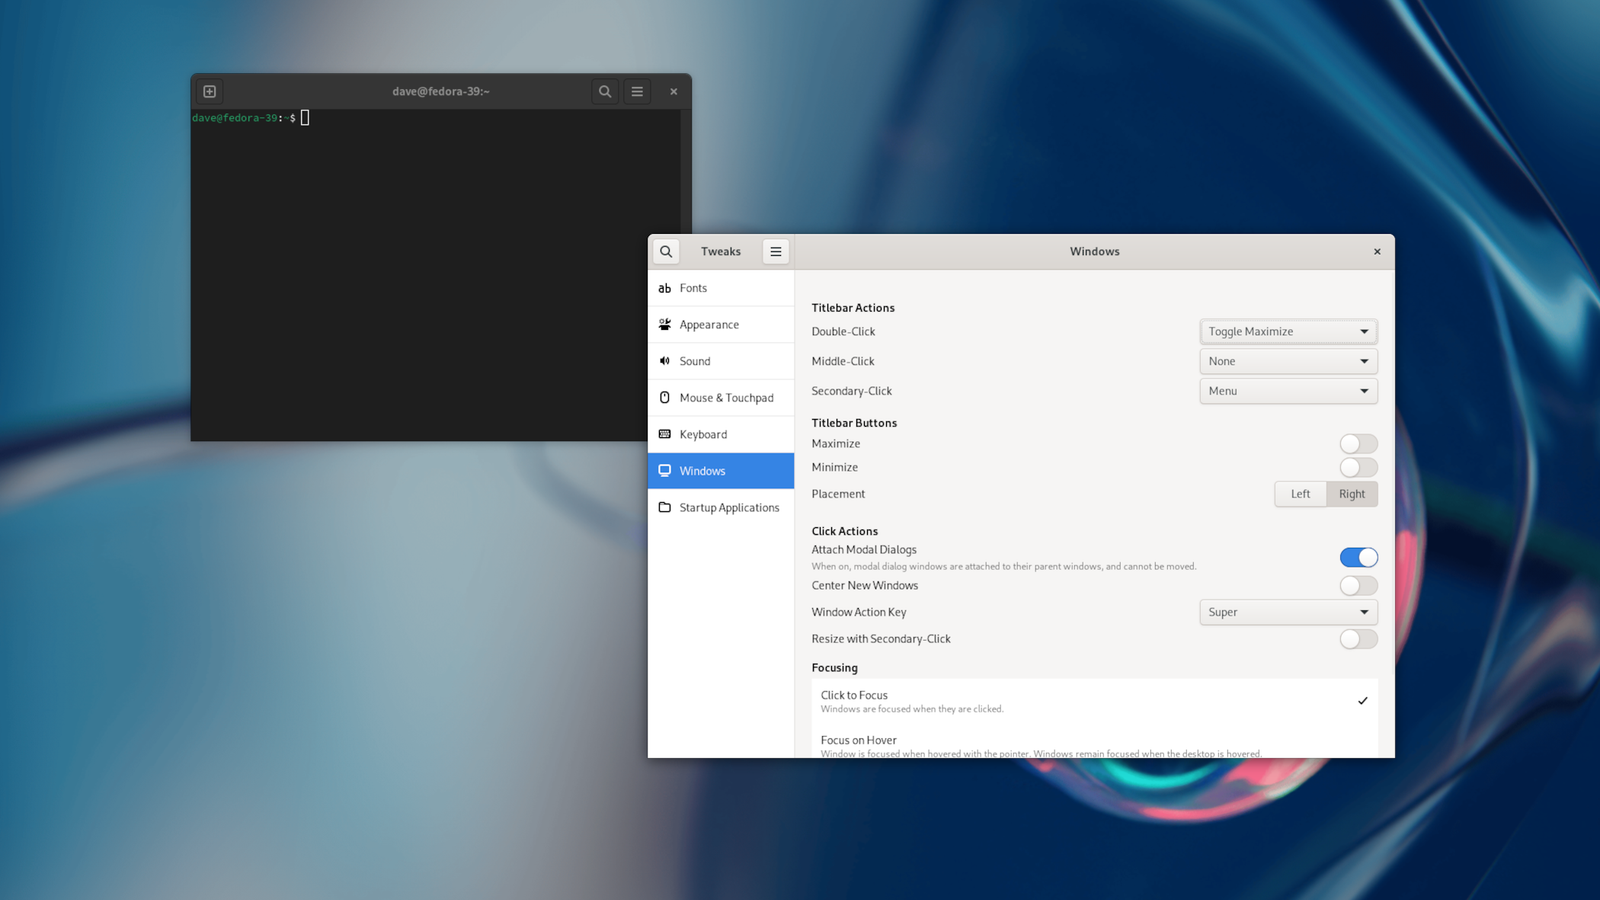The width and height of the screenshot is (1600, 900).
Task: Close the terminal window
Action: point(674,91)
